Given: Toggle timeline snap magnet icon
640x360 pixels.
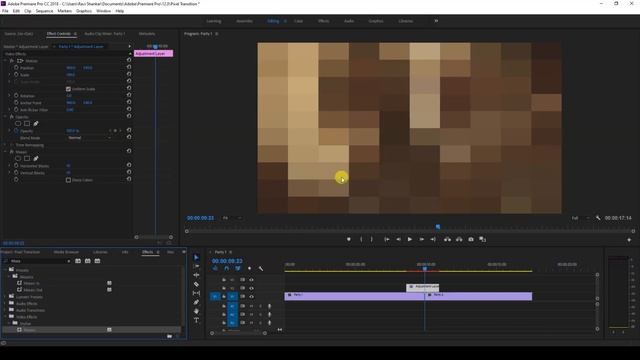Looking at the screenshot, I should [227, 268].
